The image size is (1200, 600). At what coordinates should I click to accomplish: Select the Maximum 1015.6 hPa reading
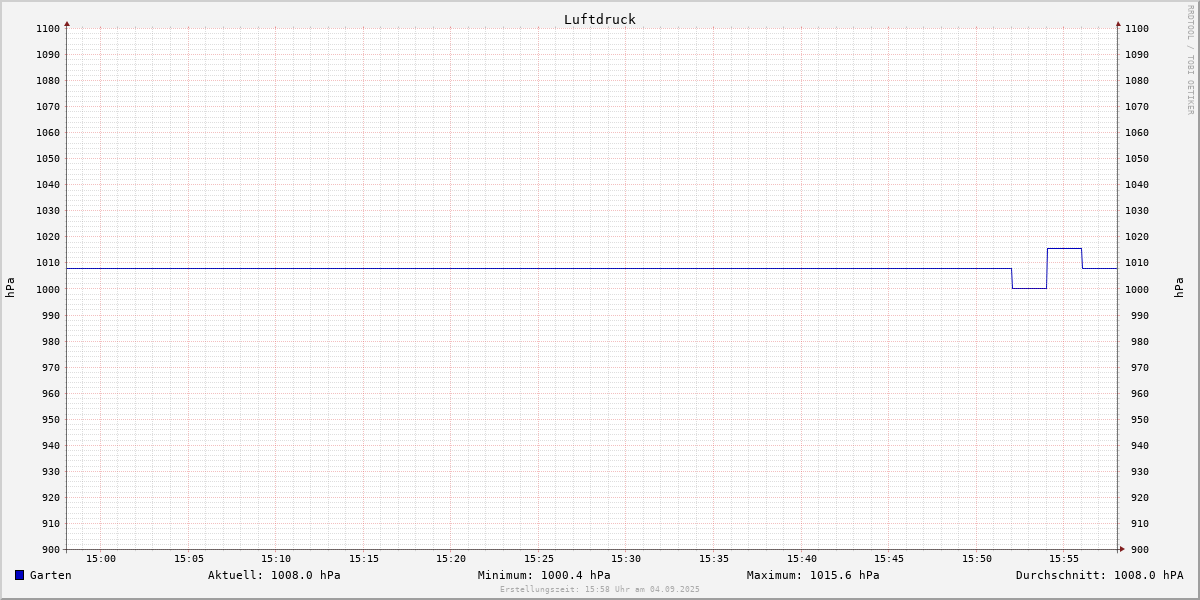click(813, 575)
